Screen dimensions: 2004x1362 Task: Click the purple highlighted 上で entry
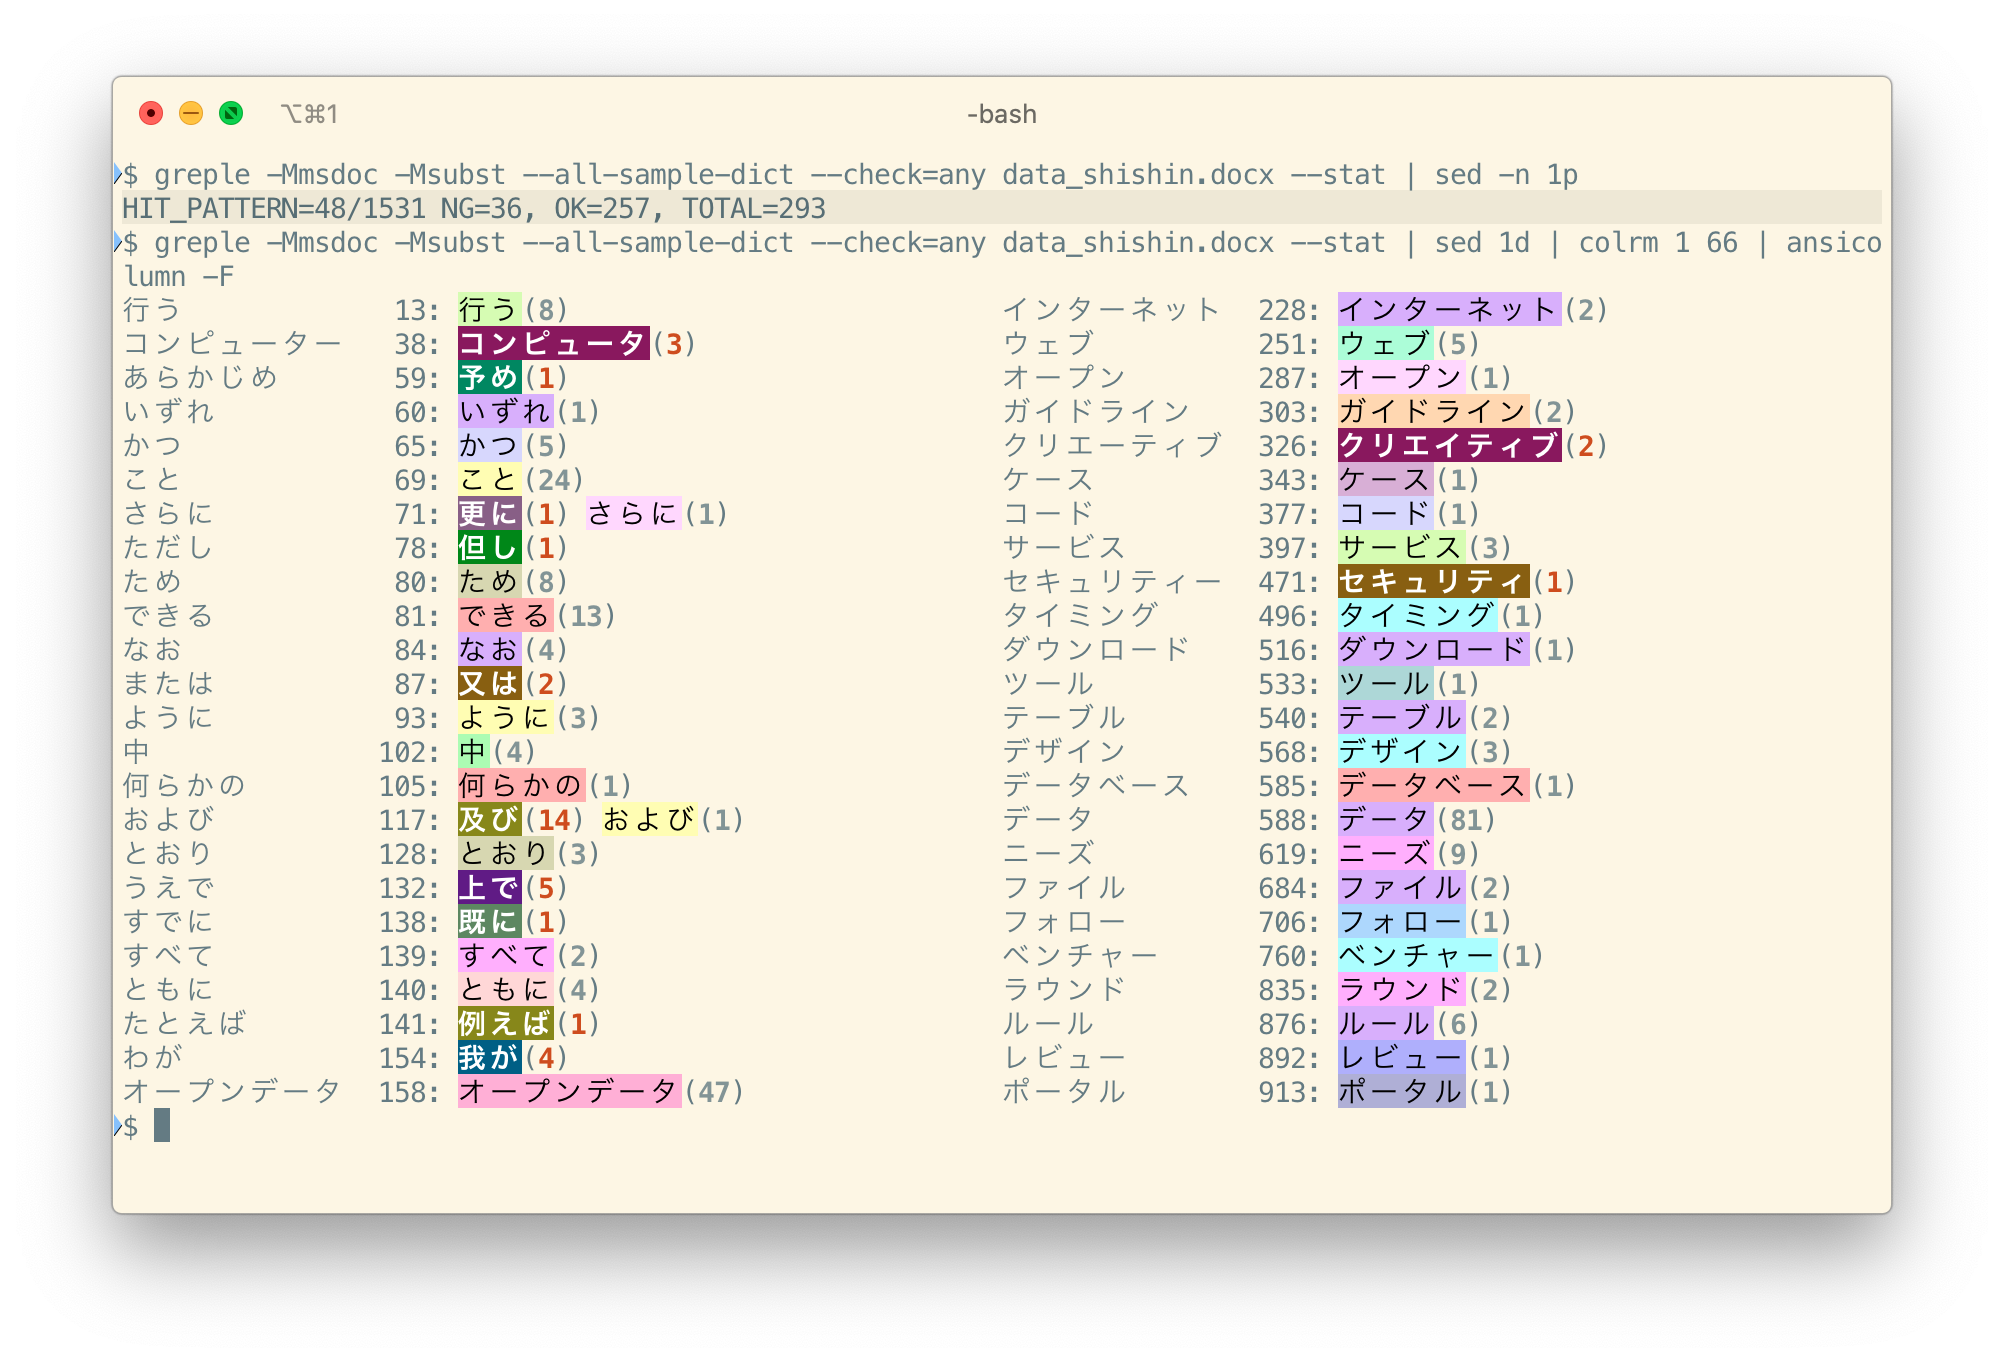(489, 888)
